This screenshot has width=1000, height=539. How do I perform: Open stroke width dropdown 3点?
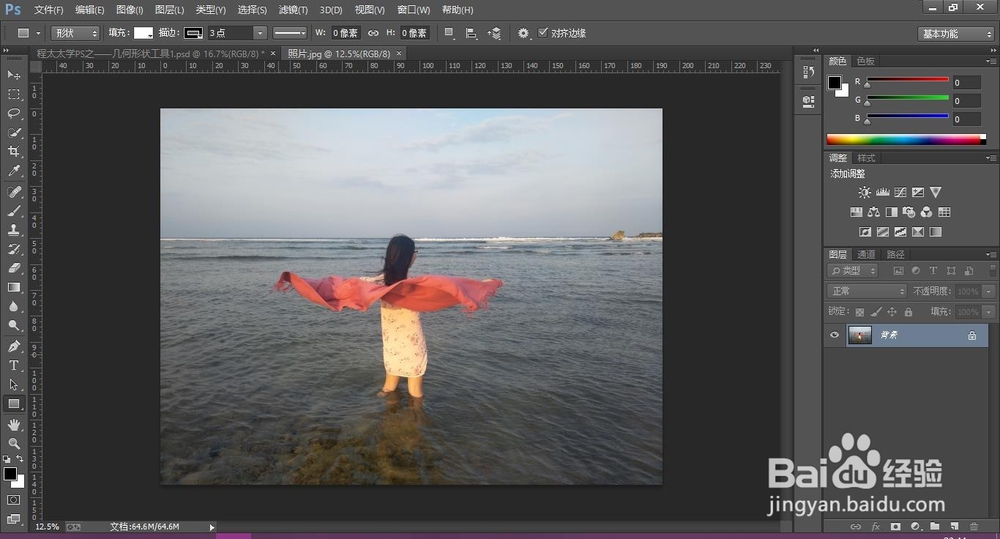point(260,33)
